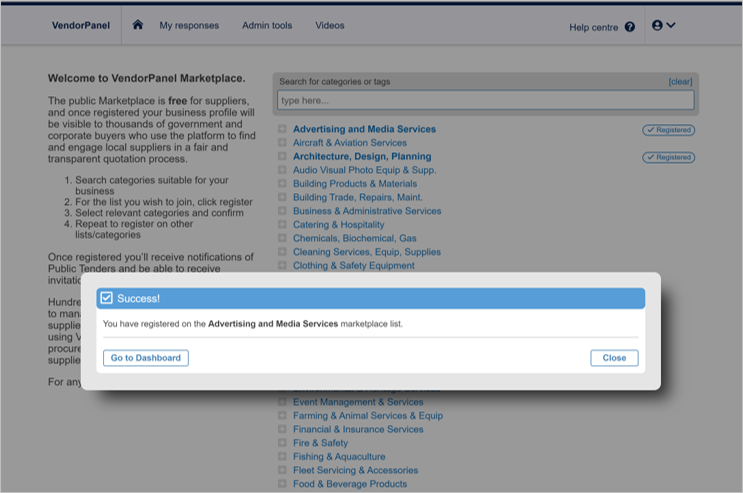The height and width of the screenshot is (493, 743).
Task: Expand Event Management & Services category
Action: click(282, 402)
